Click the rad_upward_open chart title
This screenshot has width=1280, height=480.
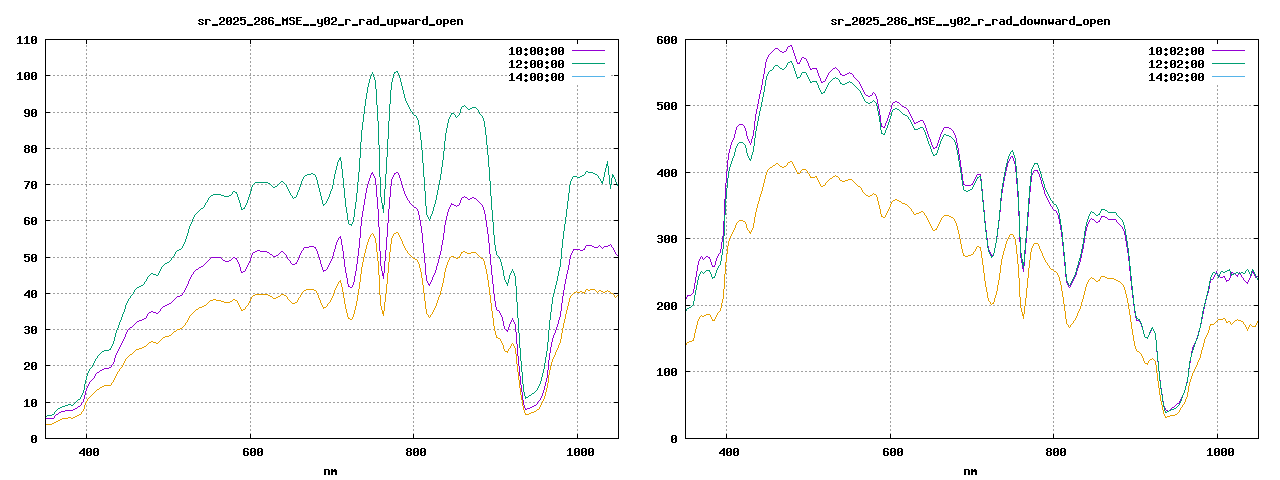(330, 21)
